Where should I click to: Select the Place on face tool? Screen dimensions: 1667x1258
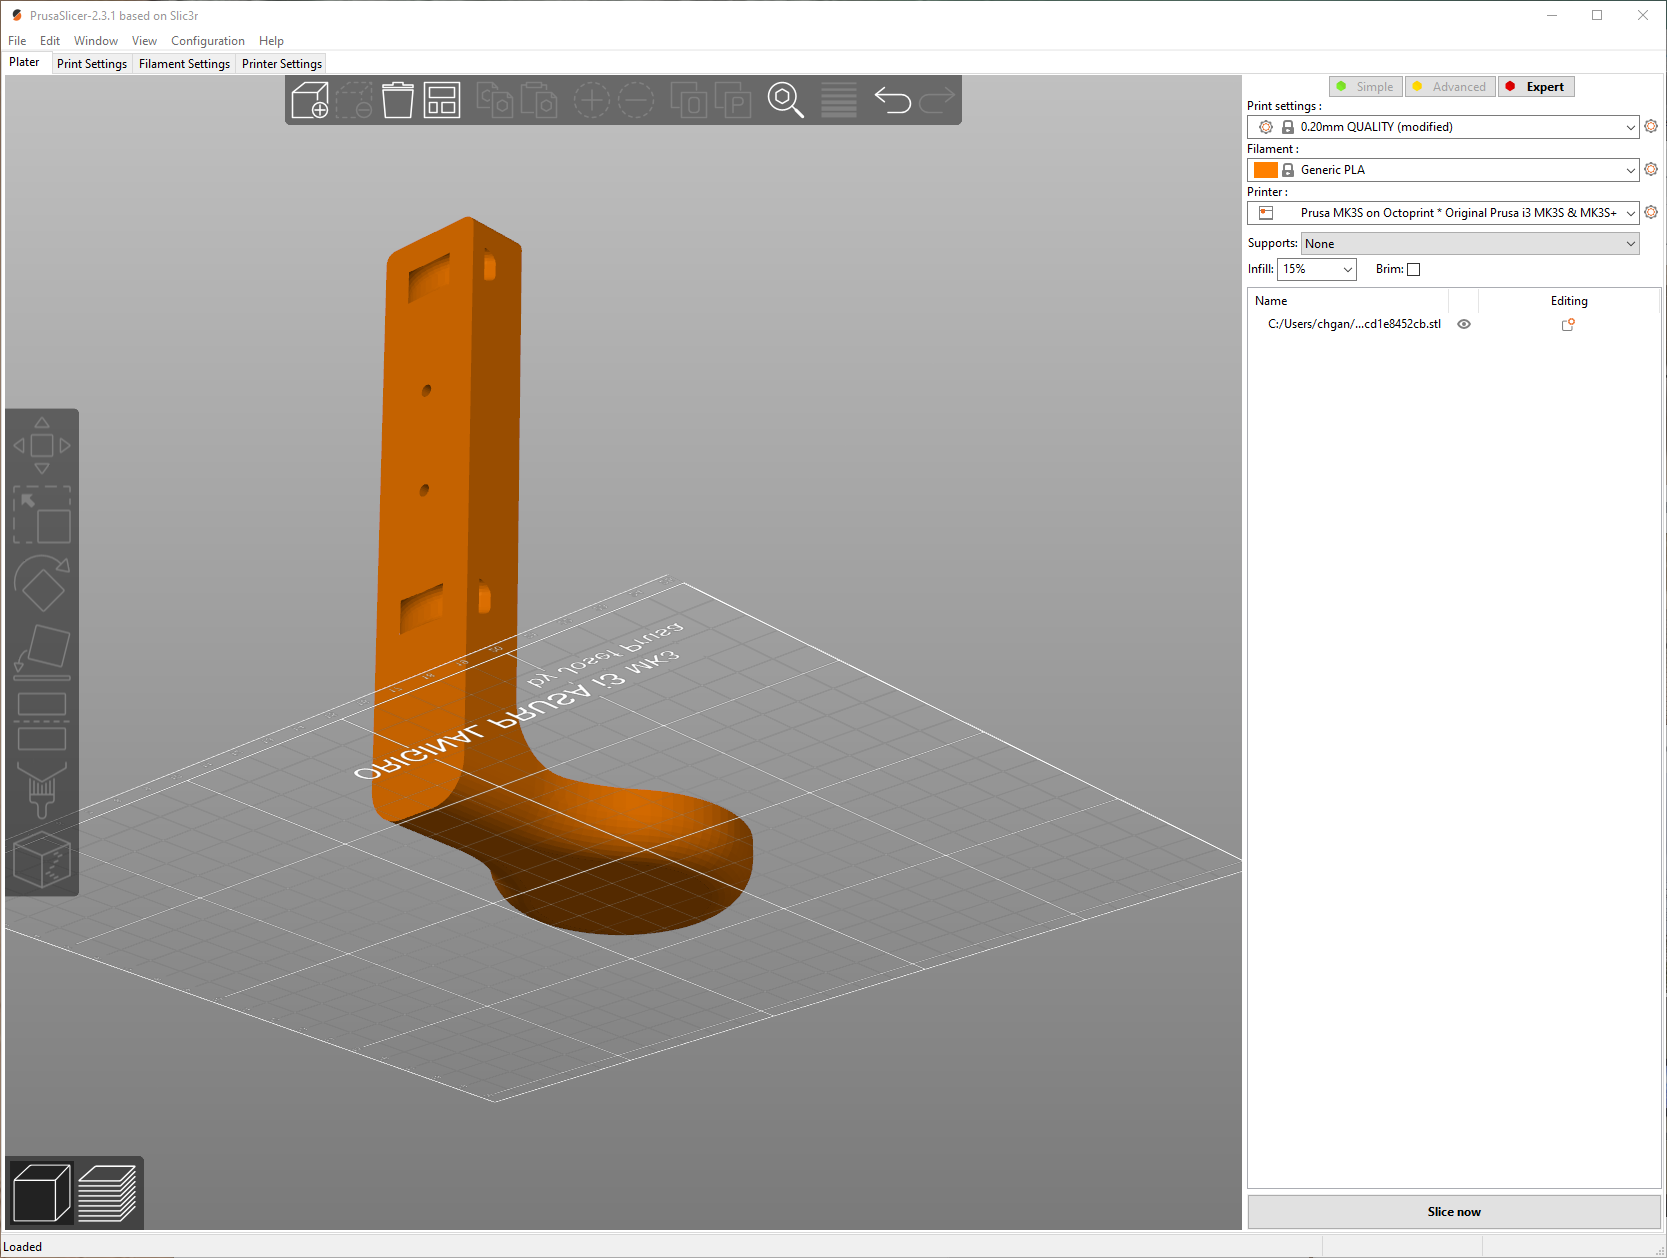tap(42, 651)
